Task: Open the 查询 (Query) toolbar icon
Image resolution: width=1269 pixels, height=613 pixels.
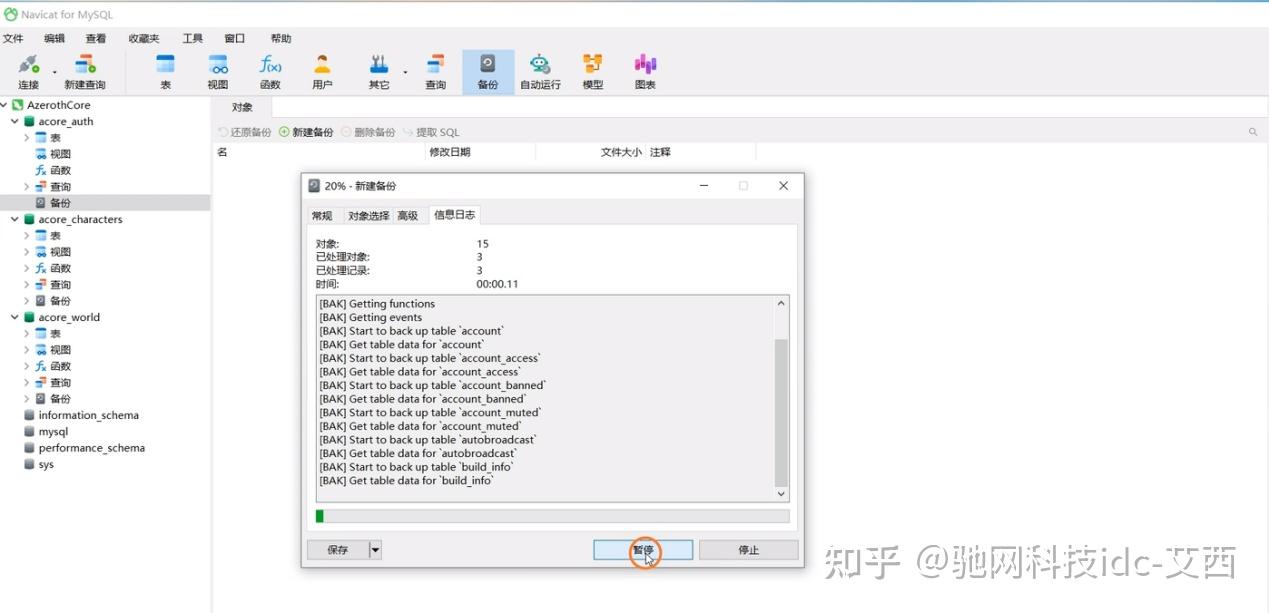Action: tap(435, 70)
